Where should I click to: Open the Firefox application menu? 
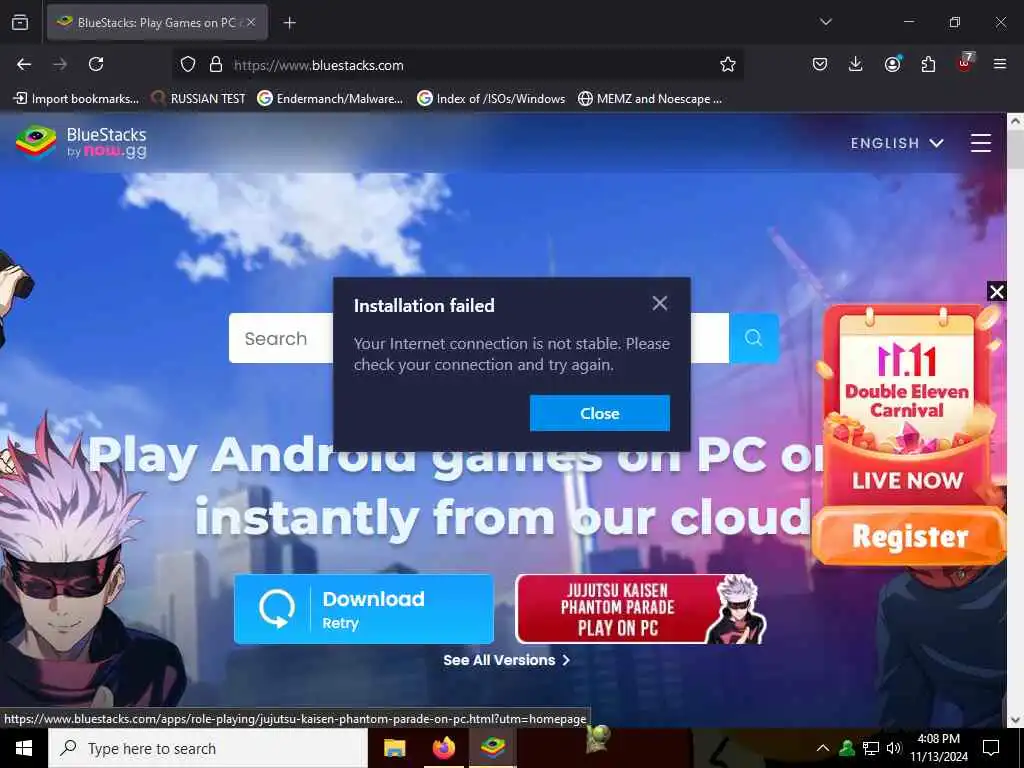tap(1000, 64)
